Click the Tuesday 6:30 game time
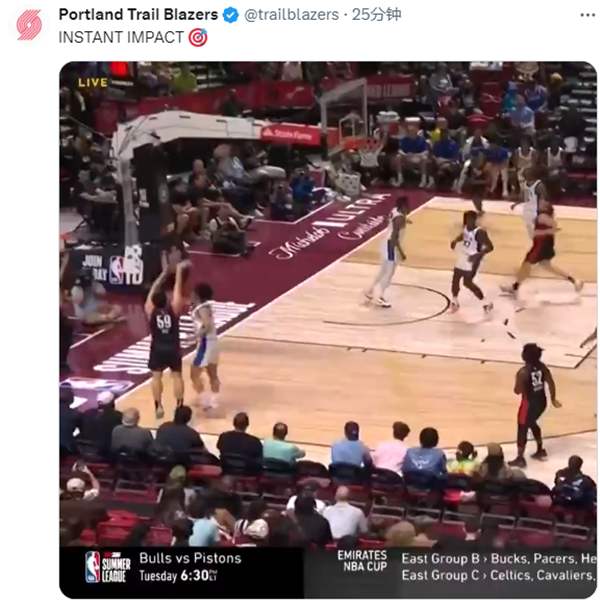Screen dimensions: 600x602 pyautogui.click(x=178, y=576)
